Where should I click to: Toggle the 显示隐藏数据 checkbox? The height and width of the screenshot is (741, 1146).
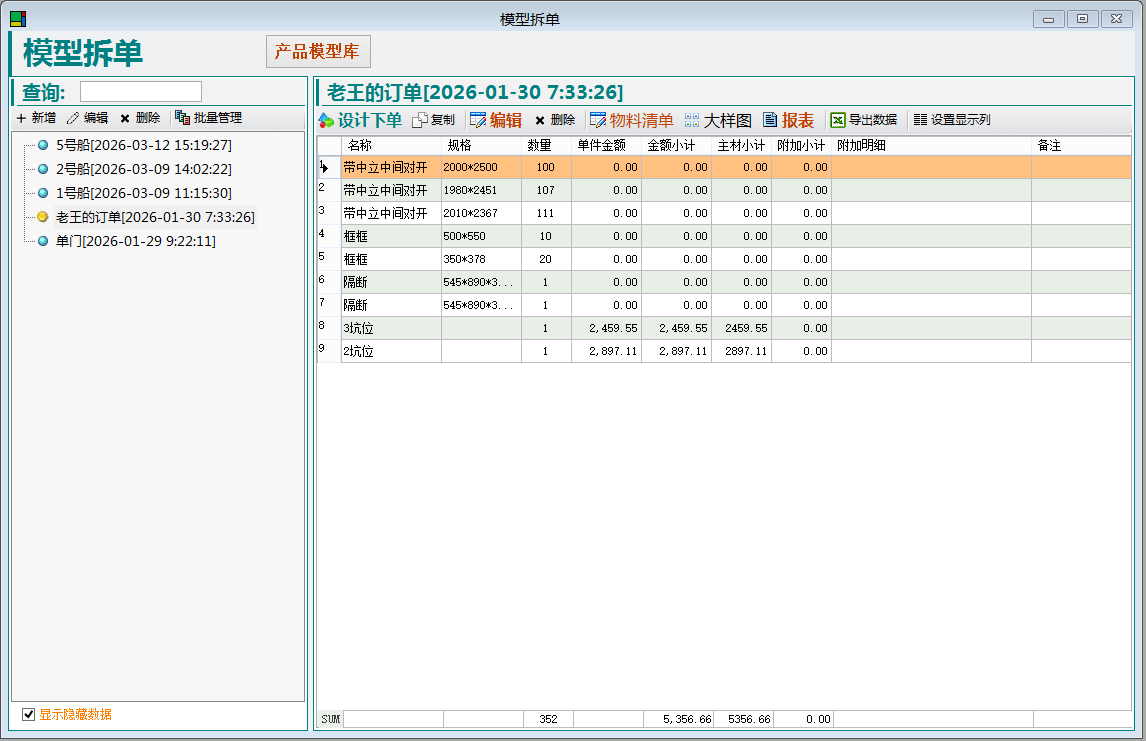[29, 714]
